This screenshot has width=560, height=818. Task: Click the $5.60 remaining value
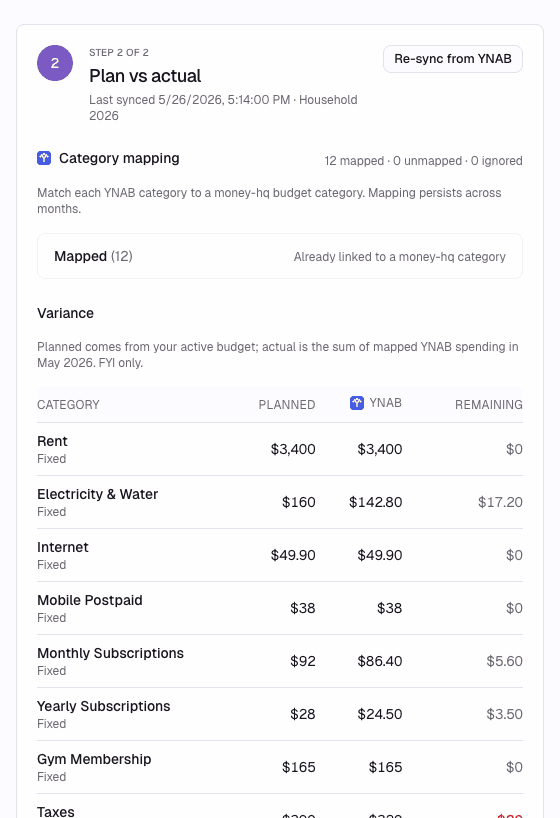[x=504, y=661]
